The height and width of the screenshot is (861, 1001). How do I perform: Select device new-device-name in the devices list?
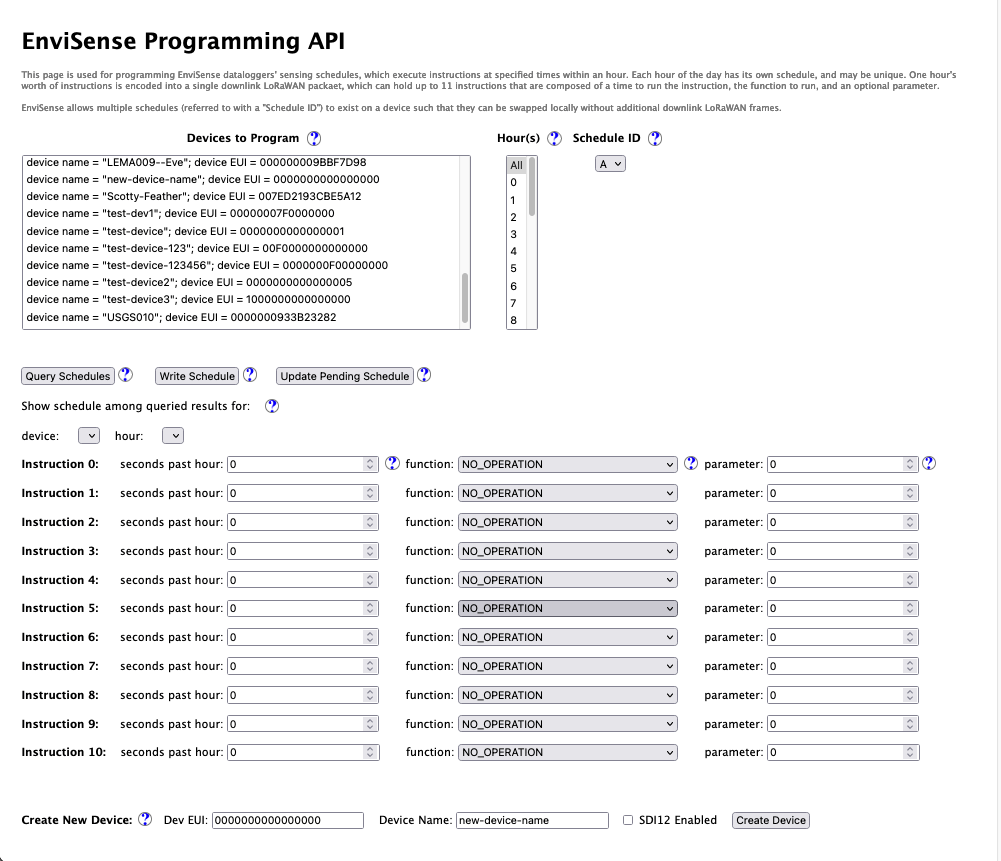241,179
